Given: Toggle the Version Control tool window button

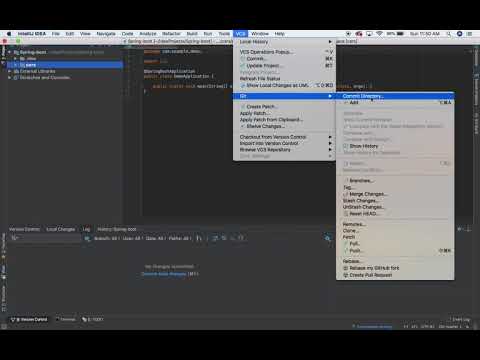Looking at the screenshot, I should point(29,319).
